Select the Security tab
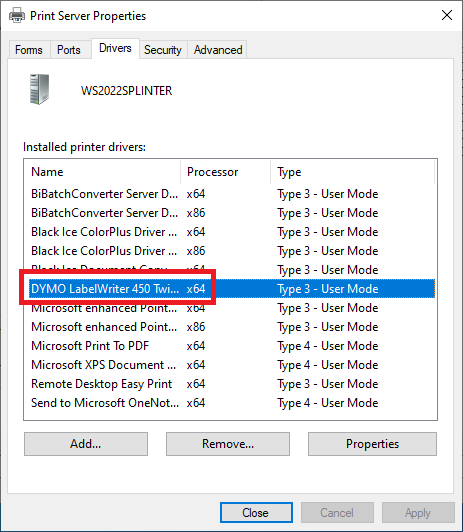 coord(163,50)
